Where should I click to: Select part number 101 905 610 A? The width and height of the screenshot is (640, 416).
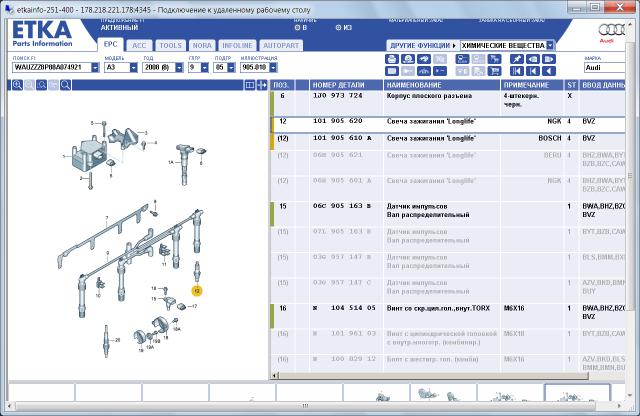(x=342, y=138)
